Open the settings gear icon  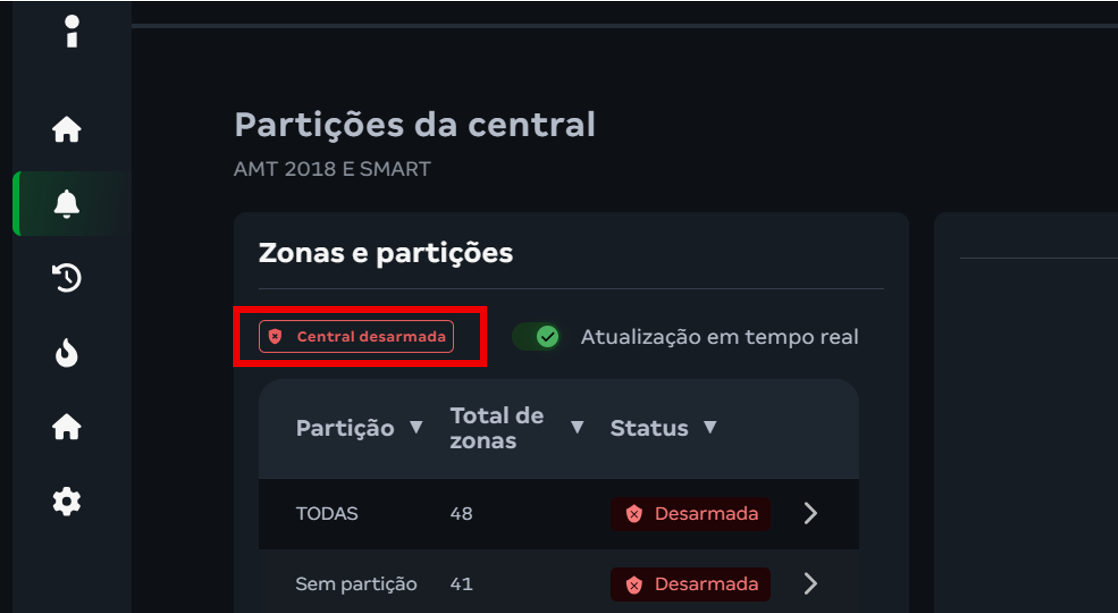point(67,501)
